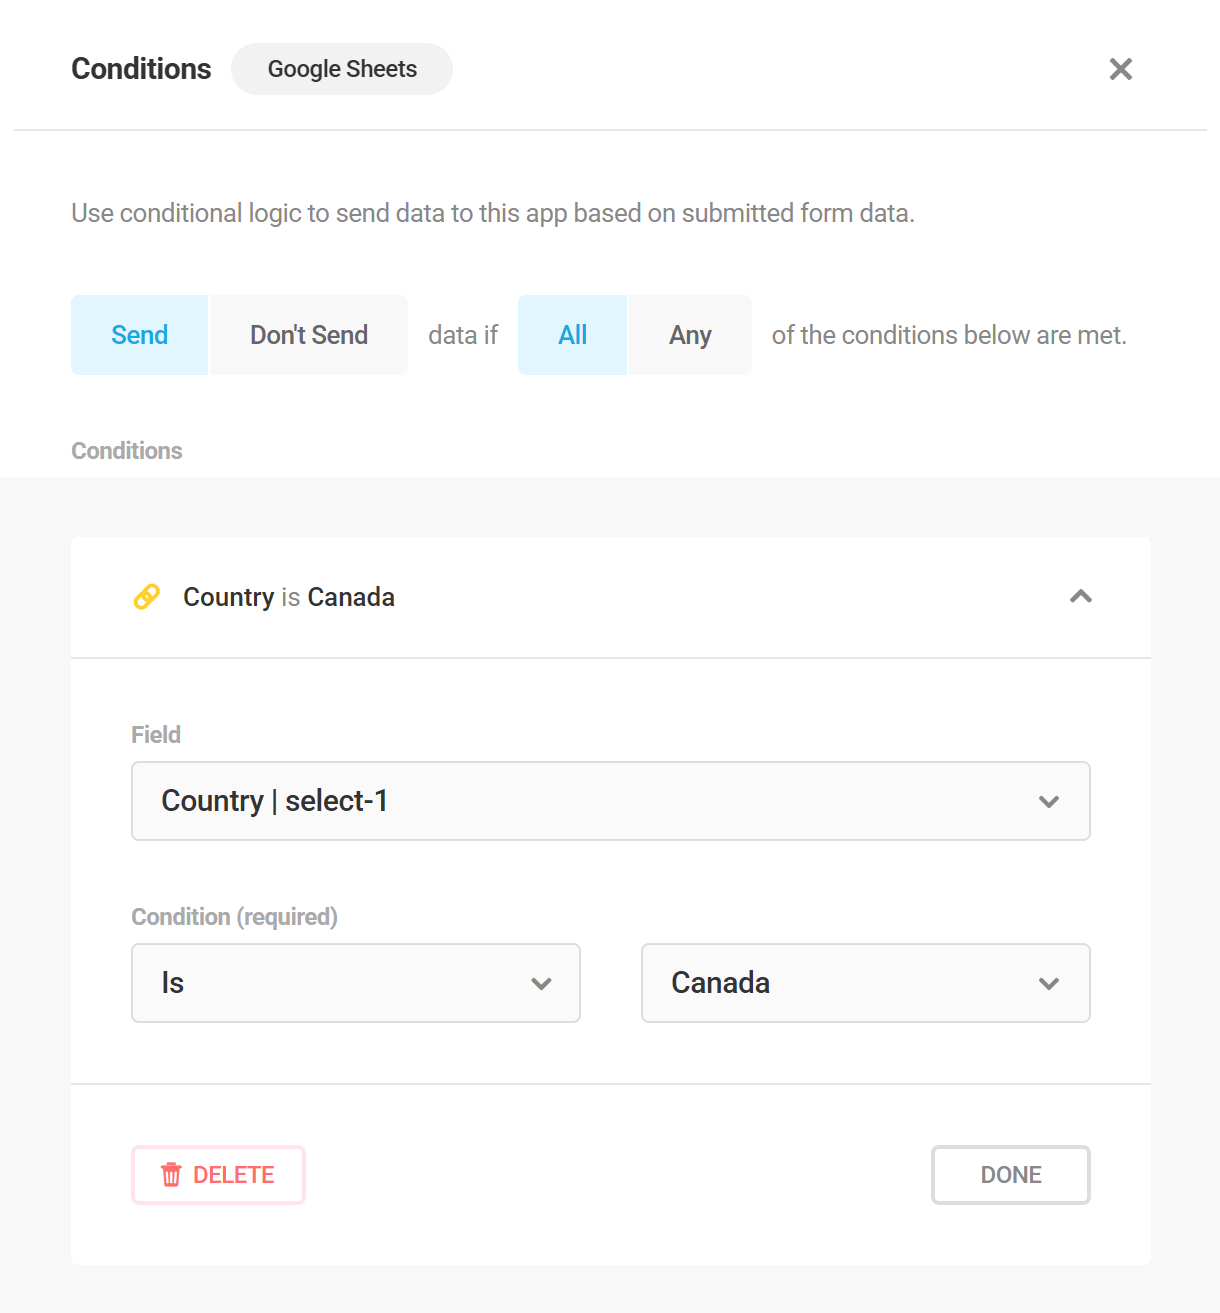Viewport: 1220px width, 1313px height.
Task: Collapse the Country is Canada condition chevron
Action: [x=1081, y=597]
